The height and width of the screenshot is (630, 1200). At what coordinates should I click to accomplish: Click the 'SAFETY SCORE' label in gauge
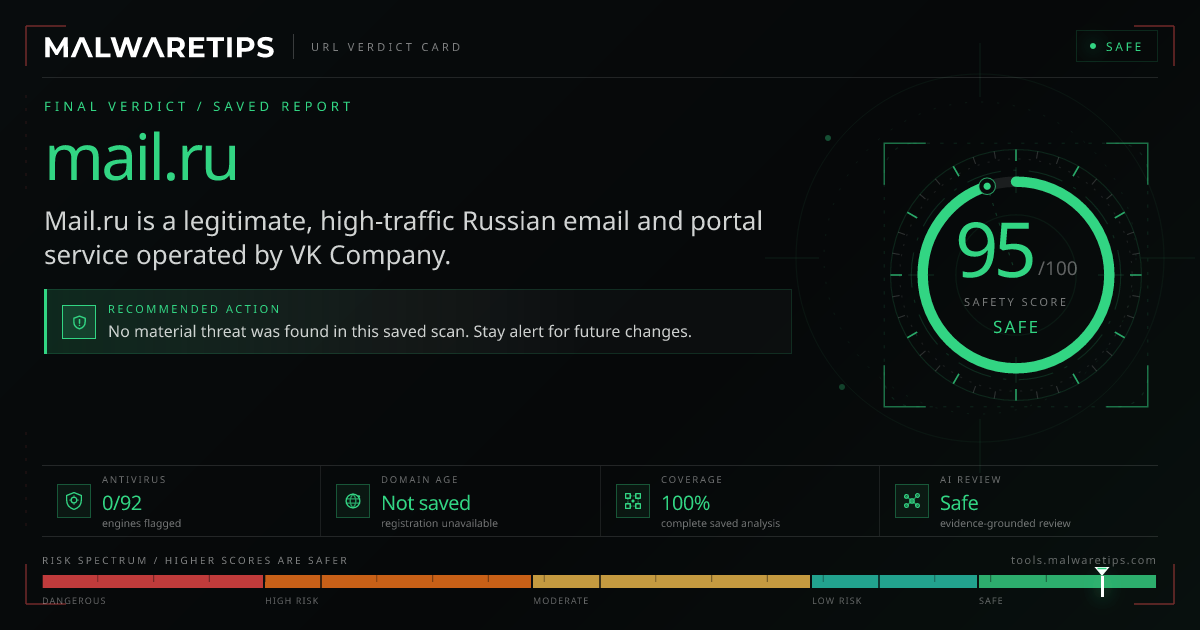(x=1015, y=302)
